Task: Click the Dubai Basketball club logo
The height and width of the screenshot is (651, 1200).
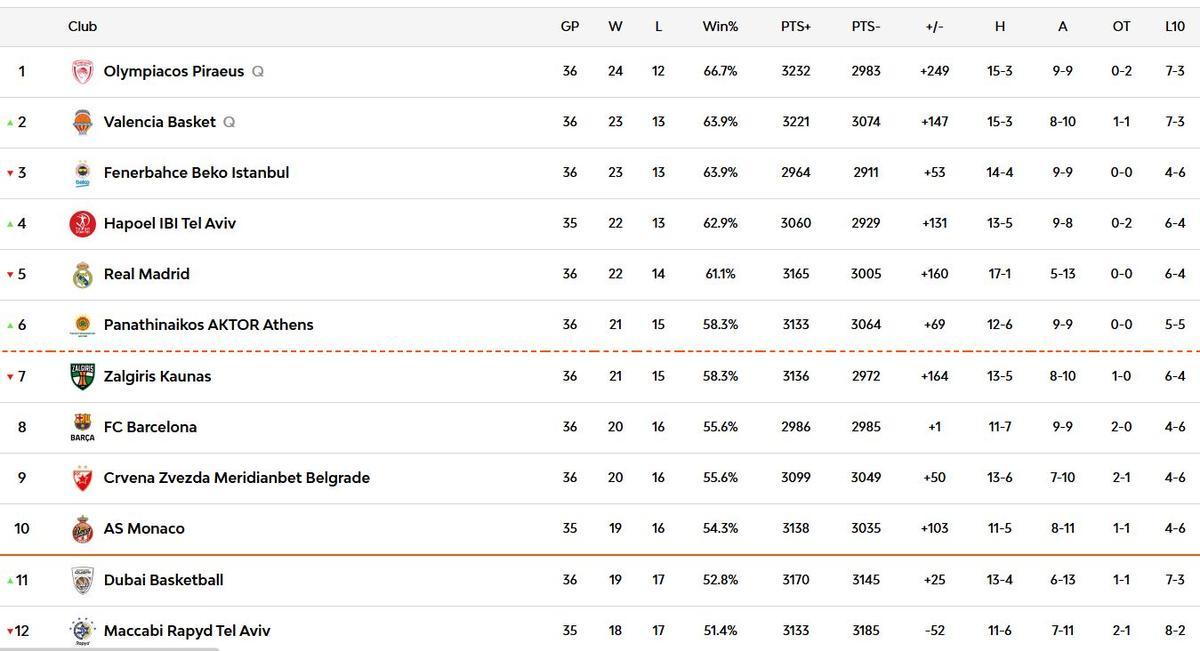Action: 84,579
